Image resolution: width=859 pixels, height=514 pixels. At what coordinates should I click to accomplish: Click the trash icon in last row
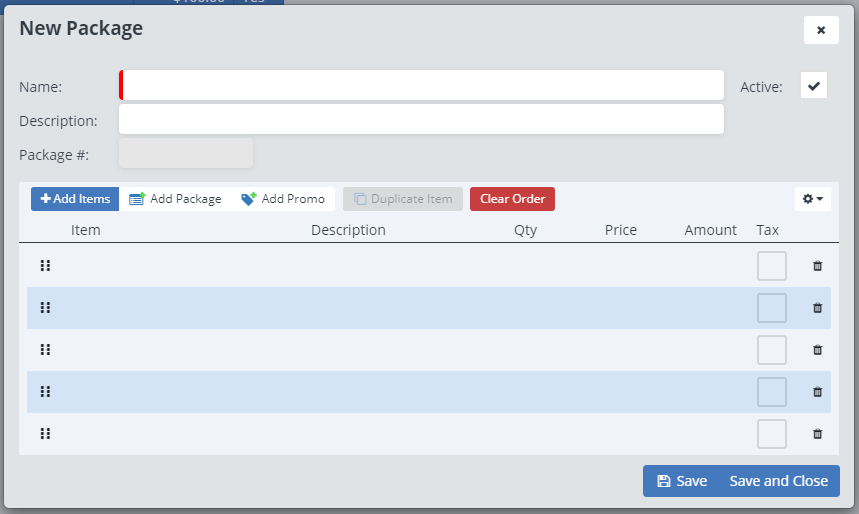[x=817, y=434]
